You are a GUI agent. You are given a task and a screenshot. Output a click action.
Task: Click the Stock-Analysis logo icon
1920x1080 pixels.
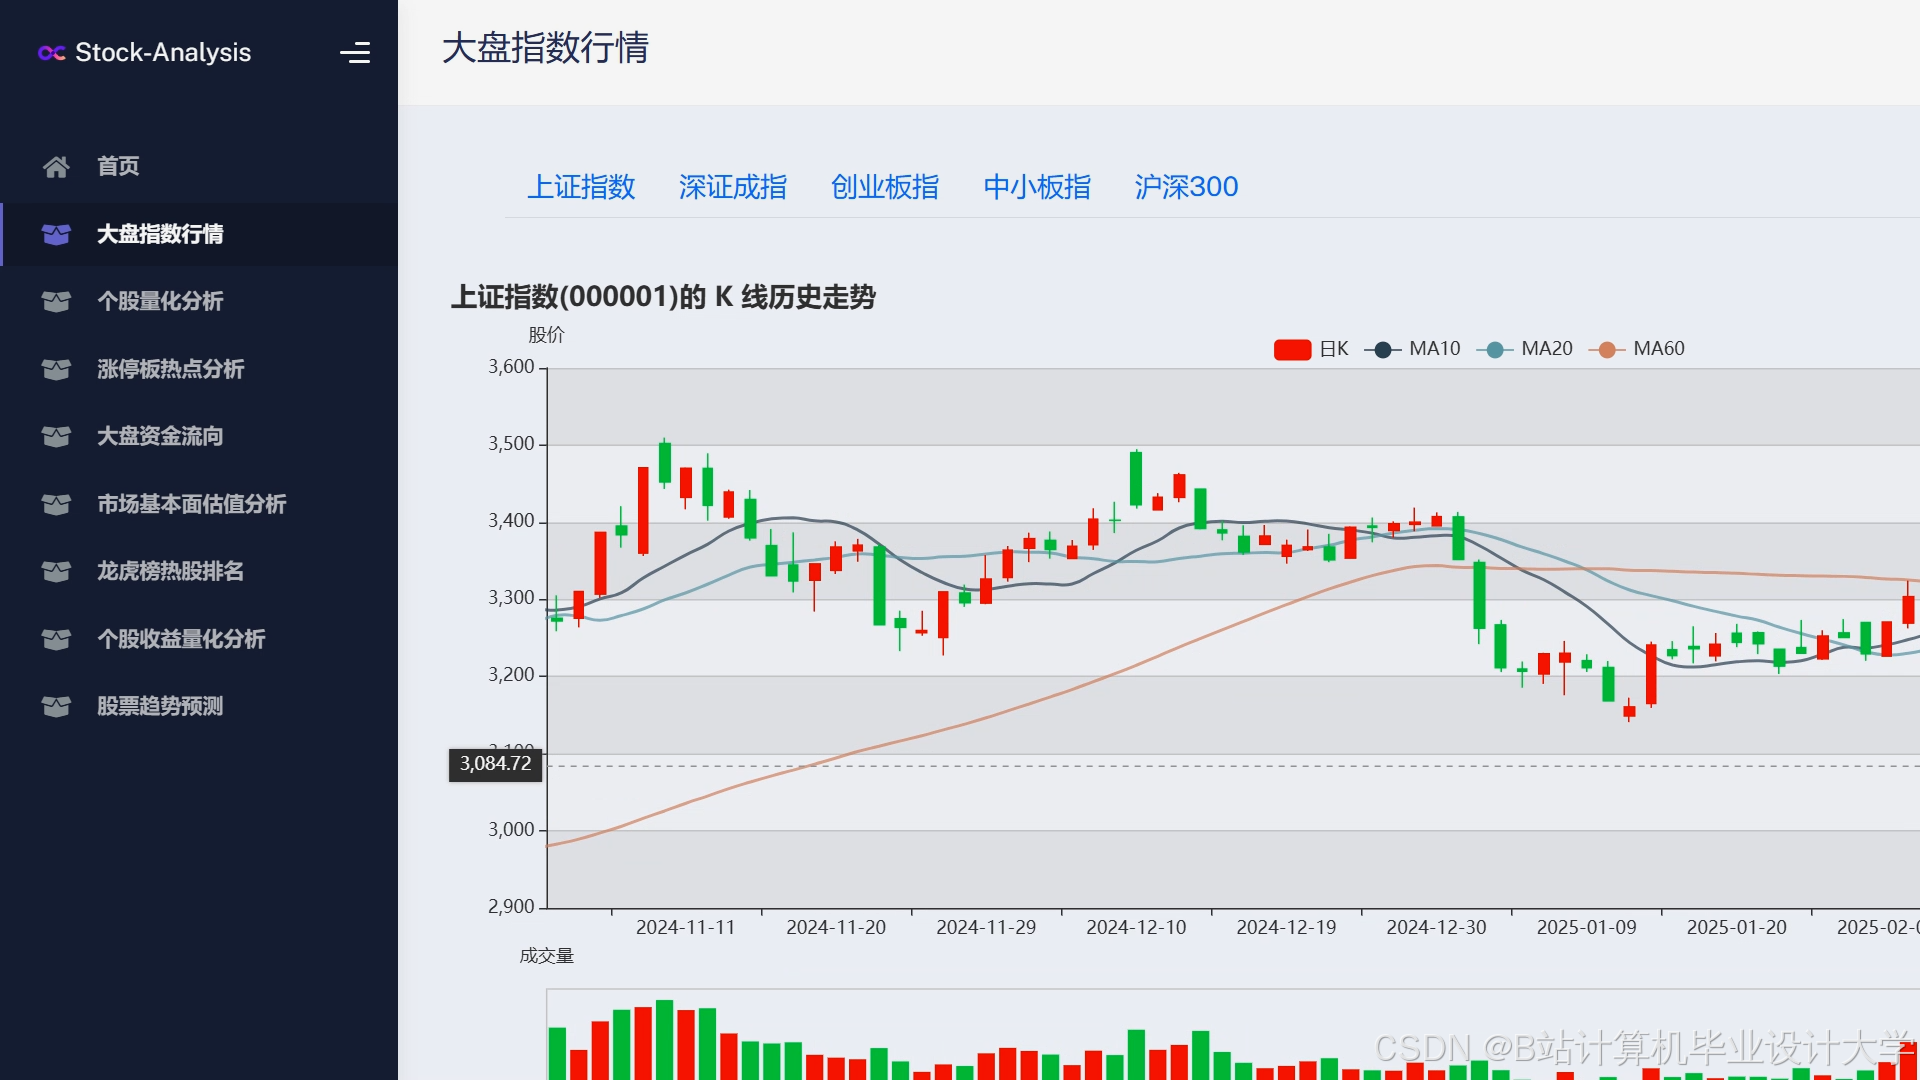click(51, 53)
